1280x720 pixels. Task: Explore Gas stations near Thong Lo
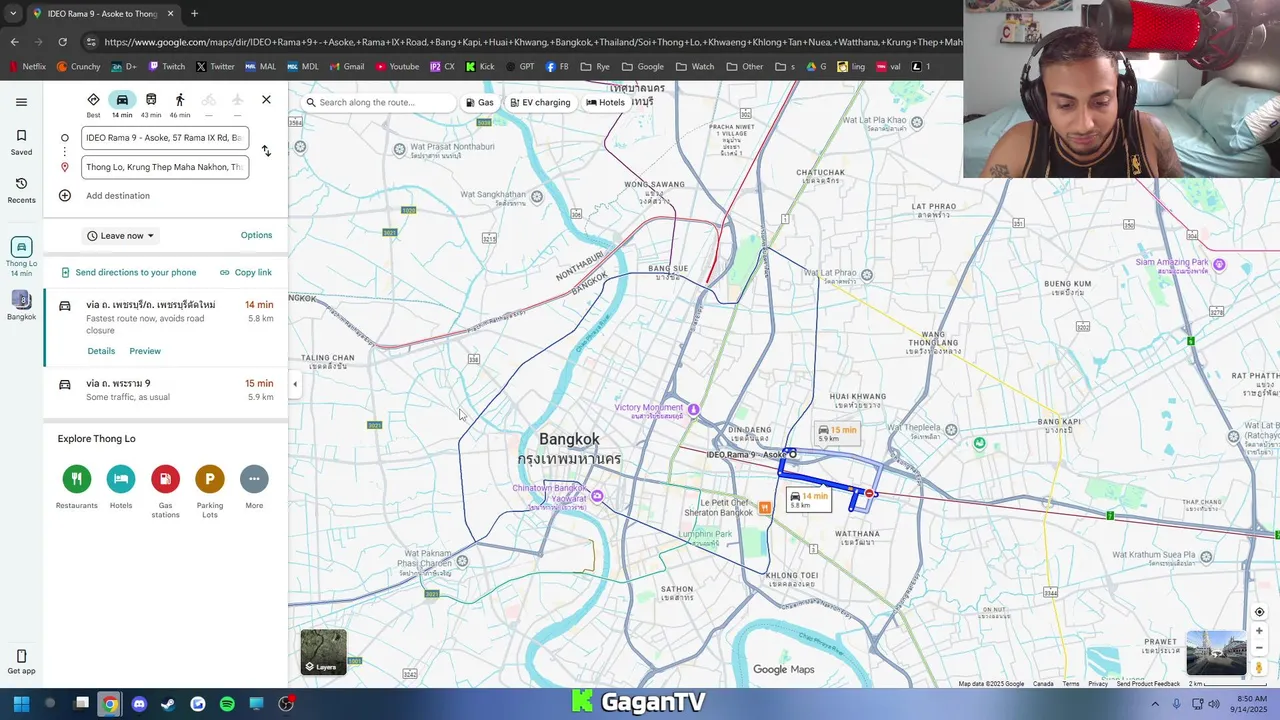(x=165, y=491)
